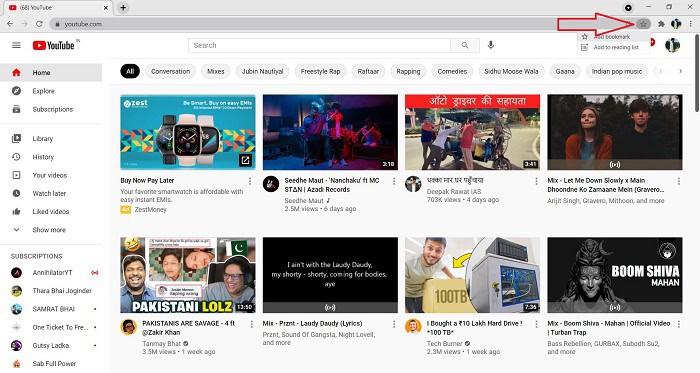This screenshot has height=373, width=700.
Task: Show more filter chips with right chevron
Action: pos(680,71)
